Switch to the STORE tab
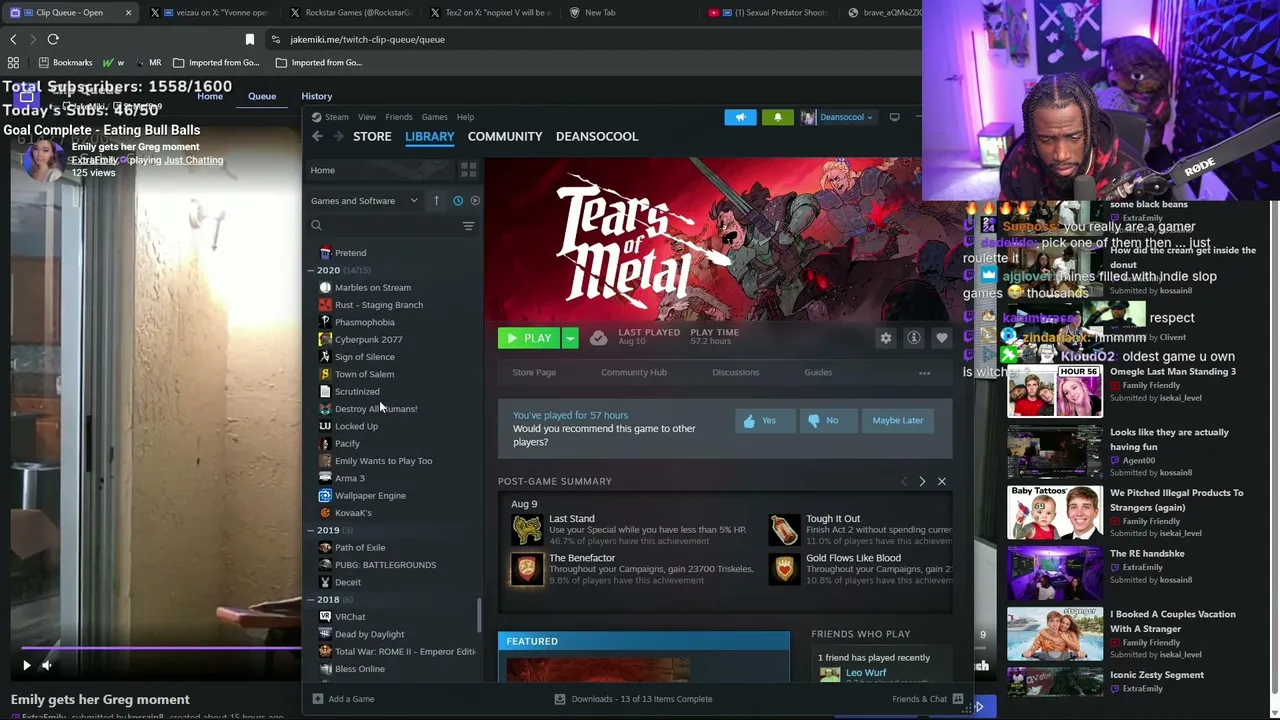The width and height of the screenshot is (1280, 720). coord(372,136)
